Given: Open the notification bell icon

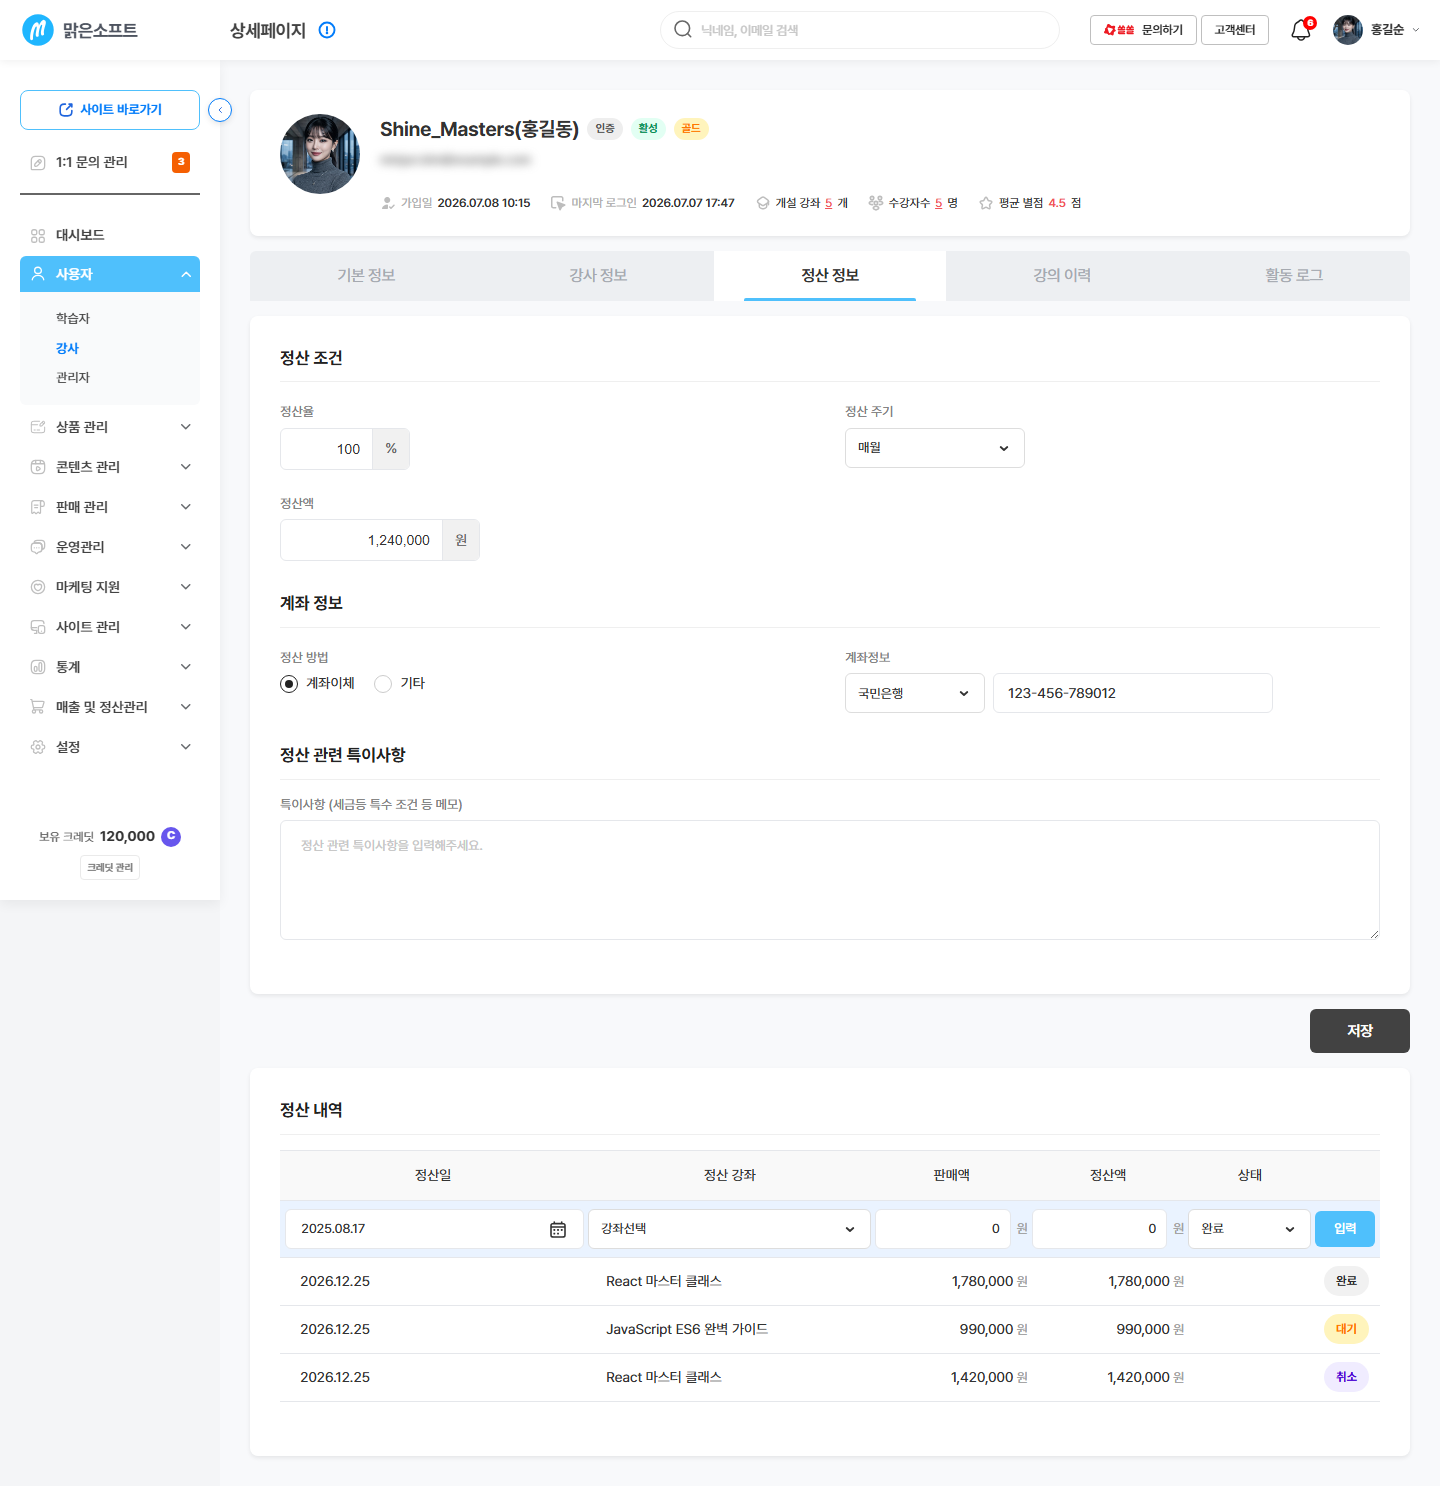Looking at the screenshot, I should (1300, 30).
